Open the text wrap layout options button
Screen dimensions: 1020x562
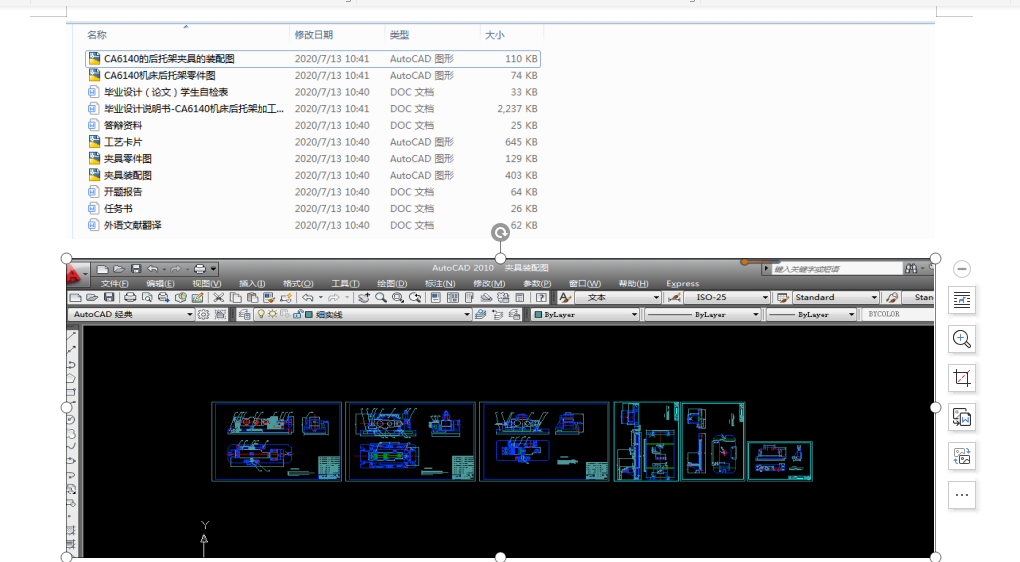[x=961, y=300]
